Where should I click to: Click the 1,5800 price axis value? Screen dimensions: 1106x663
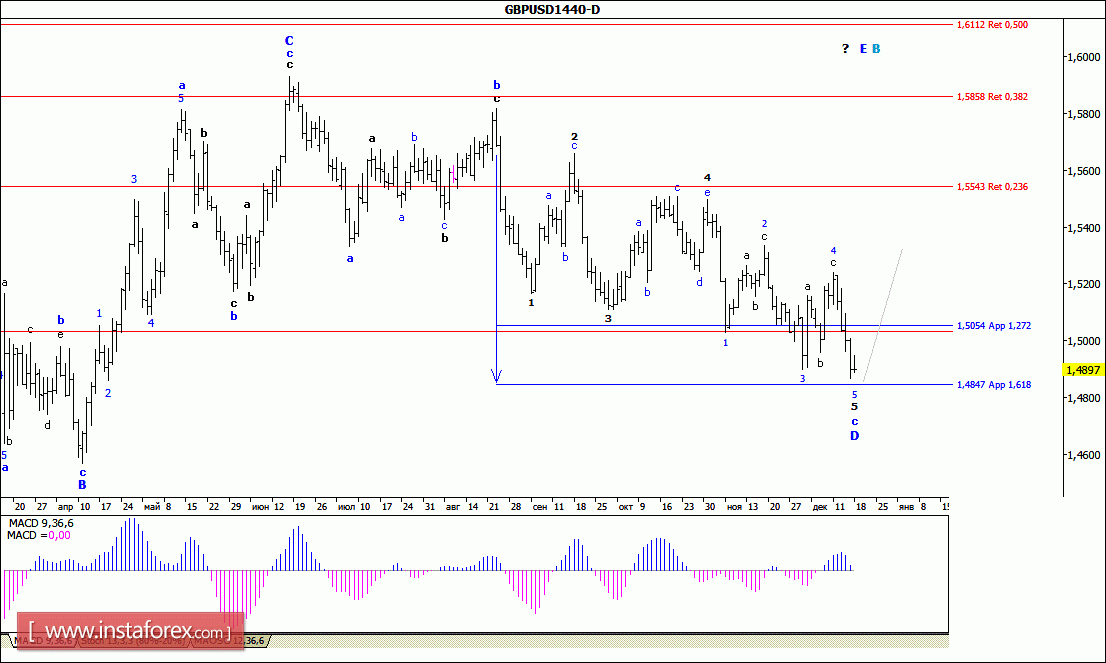[x=1084, y=114]
